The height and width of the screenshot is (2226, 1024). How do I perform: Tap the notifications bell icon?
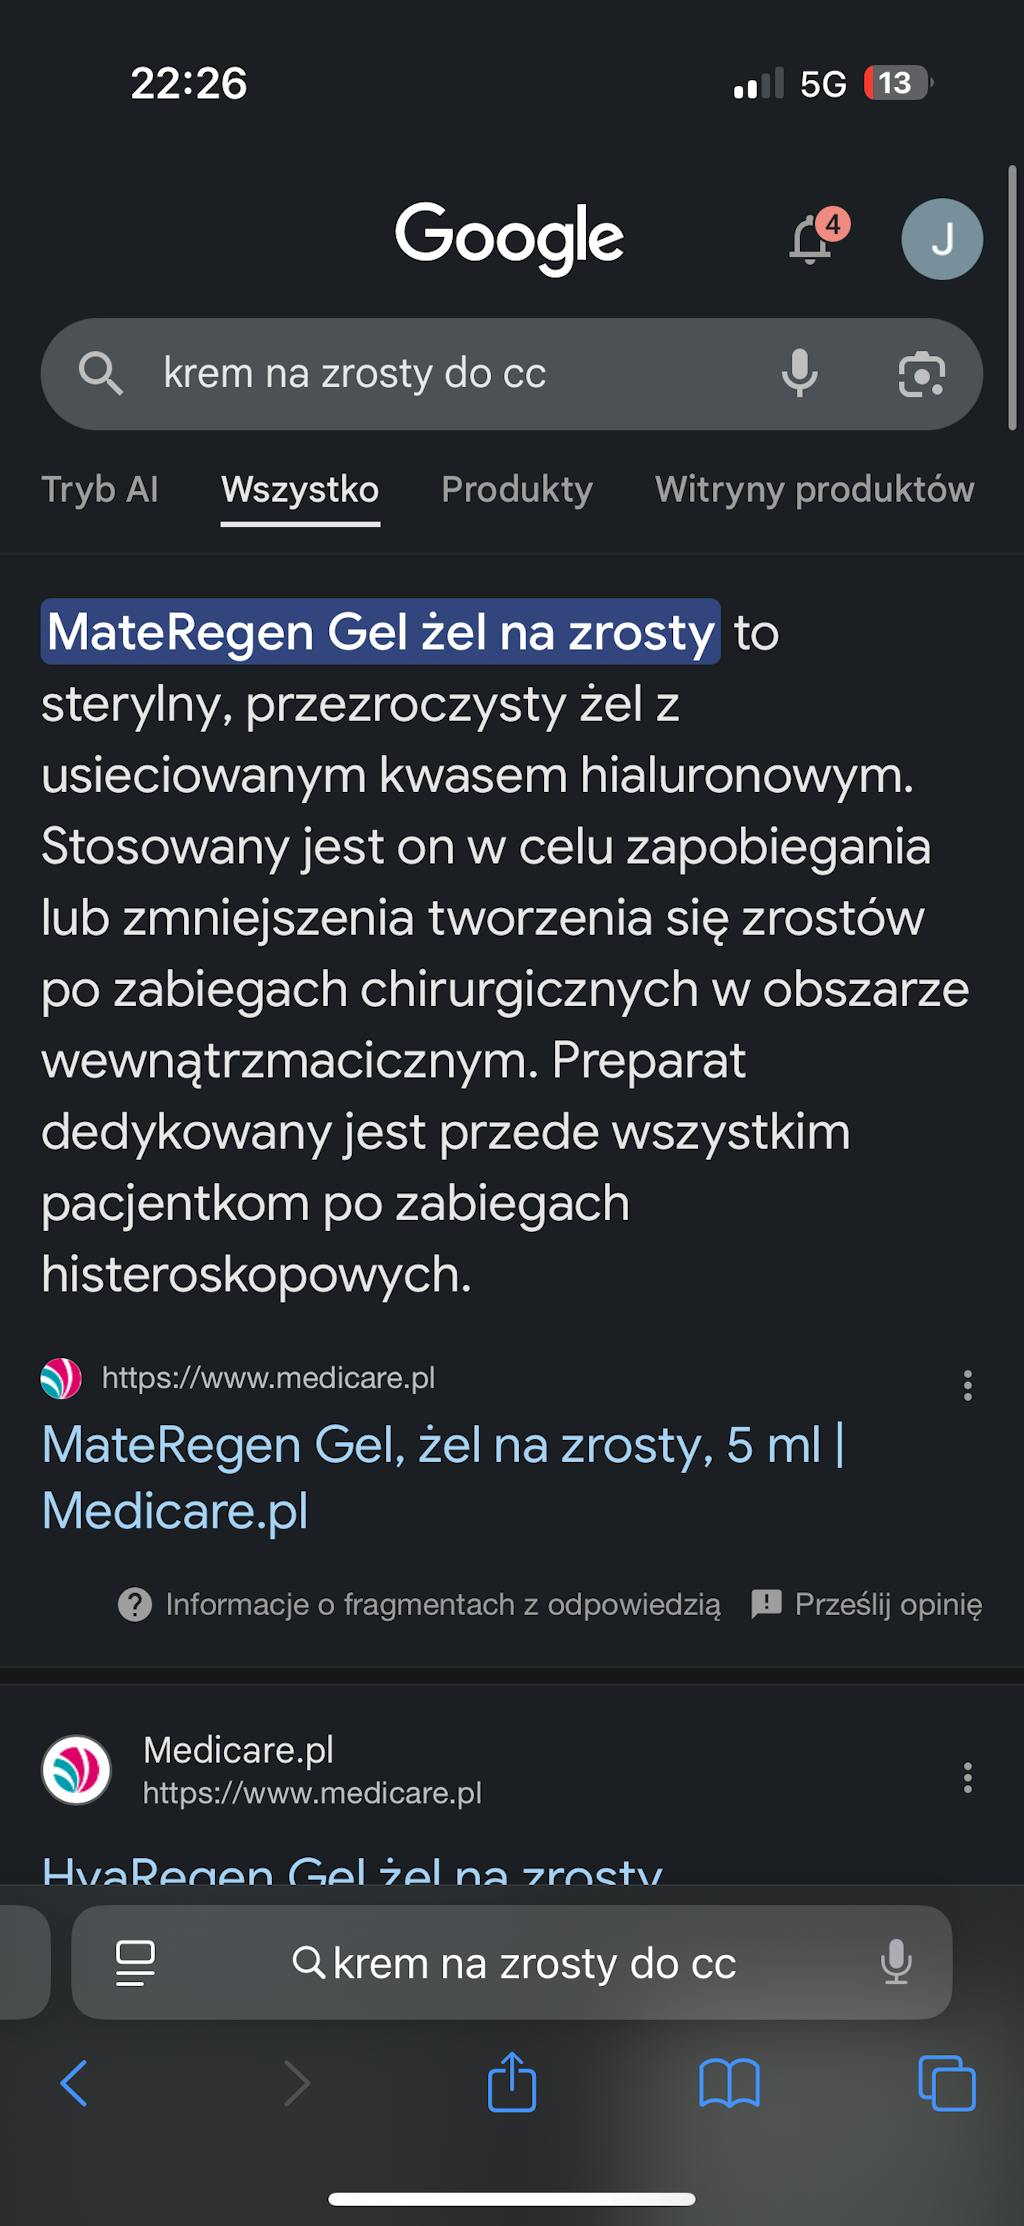click(812, 240)
